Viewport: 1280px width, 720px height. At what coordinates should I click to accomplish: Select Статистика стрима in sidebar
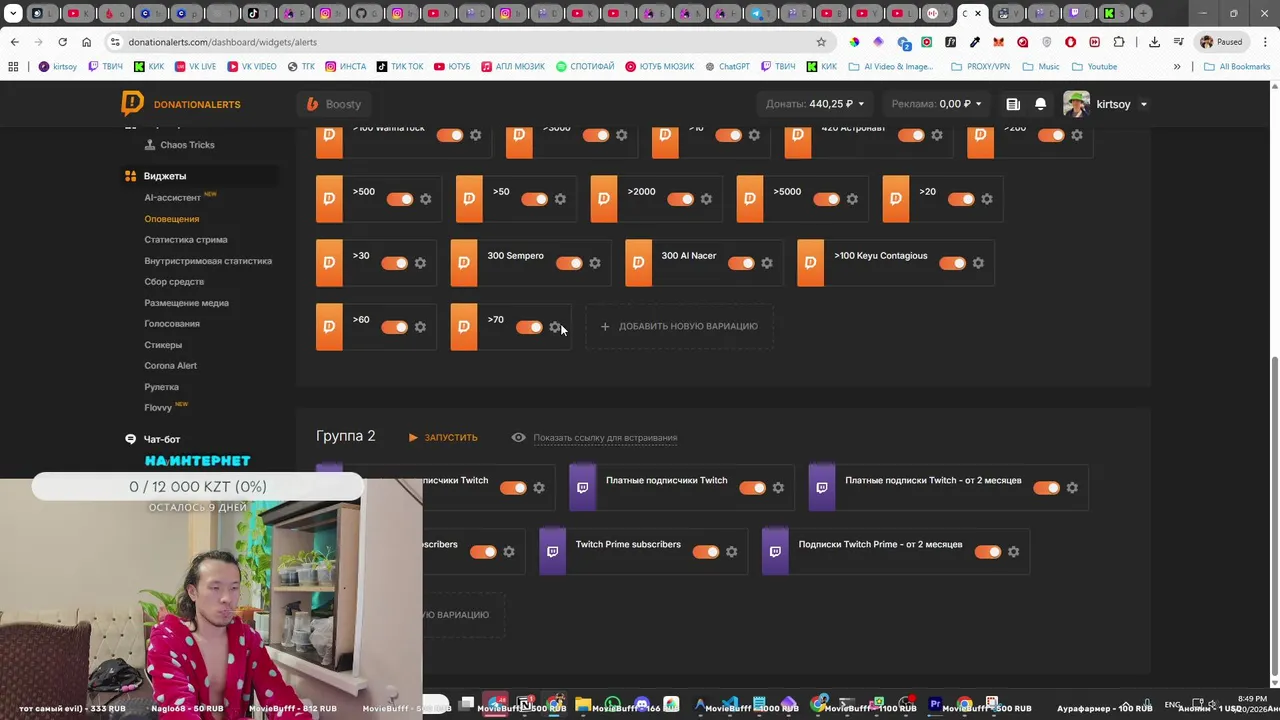(186, 240)
